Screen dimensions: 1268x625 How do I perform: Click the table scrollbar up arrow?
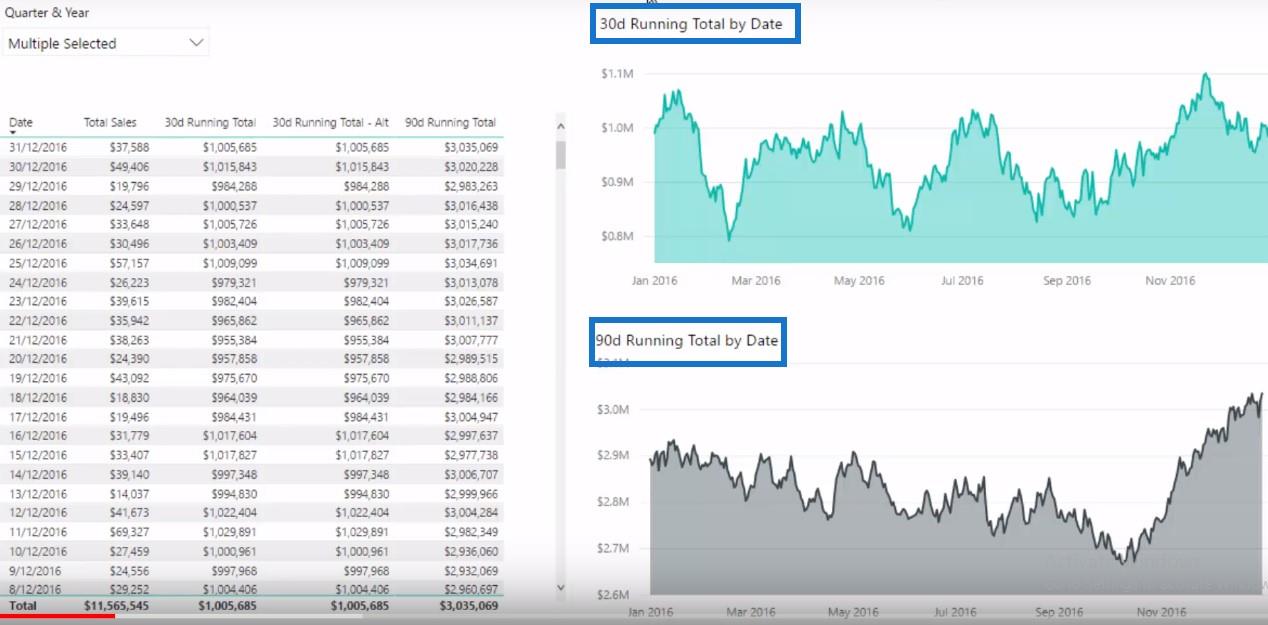(x=560, y=127)
